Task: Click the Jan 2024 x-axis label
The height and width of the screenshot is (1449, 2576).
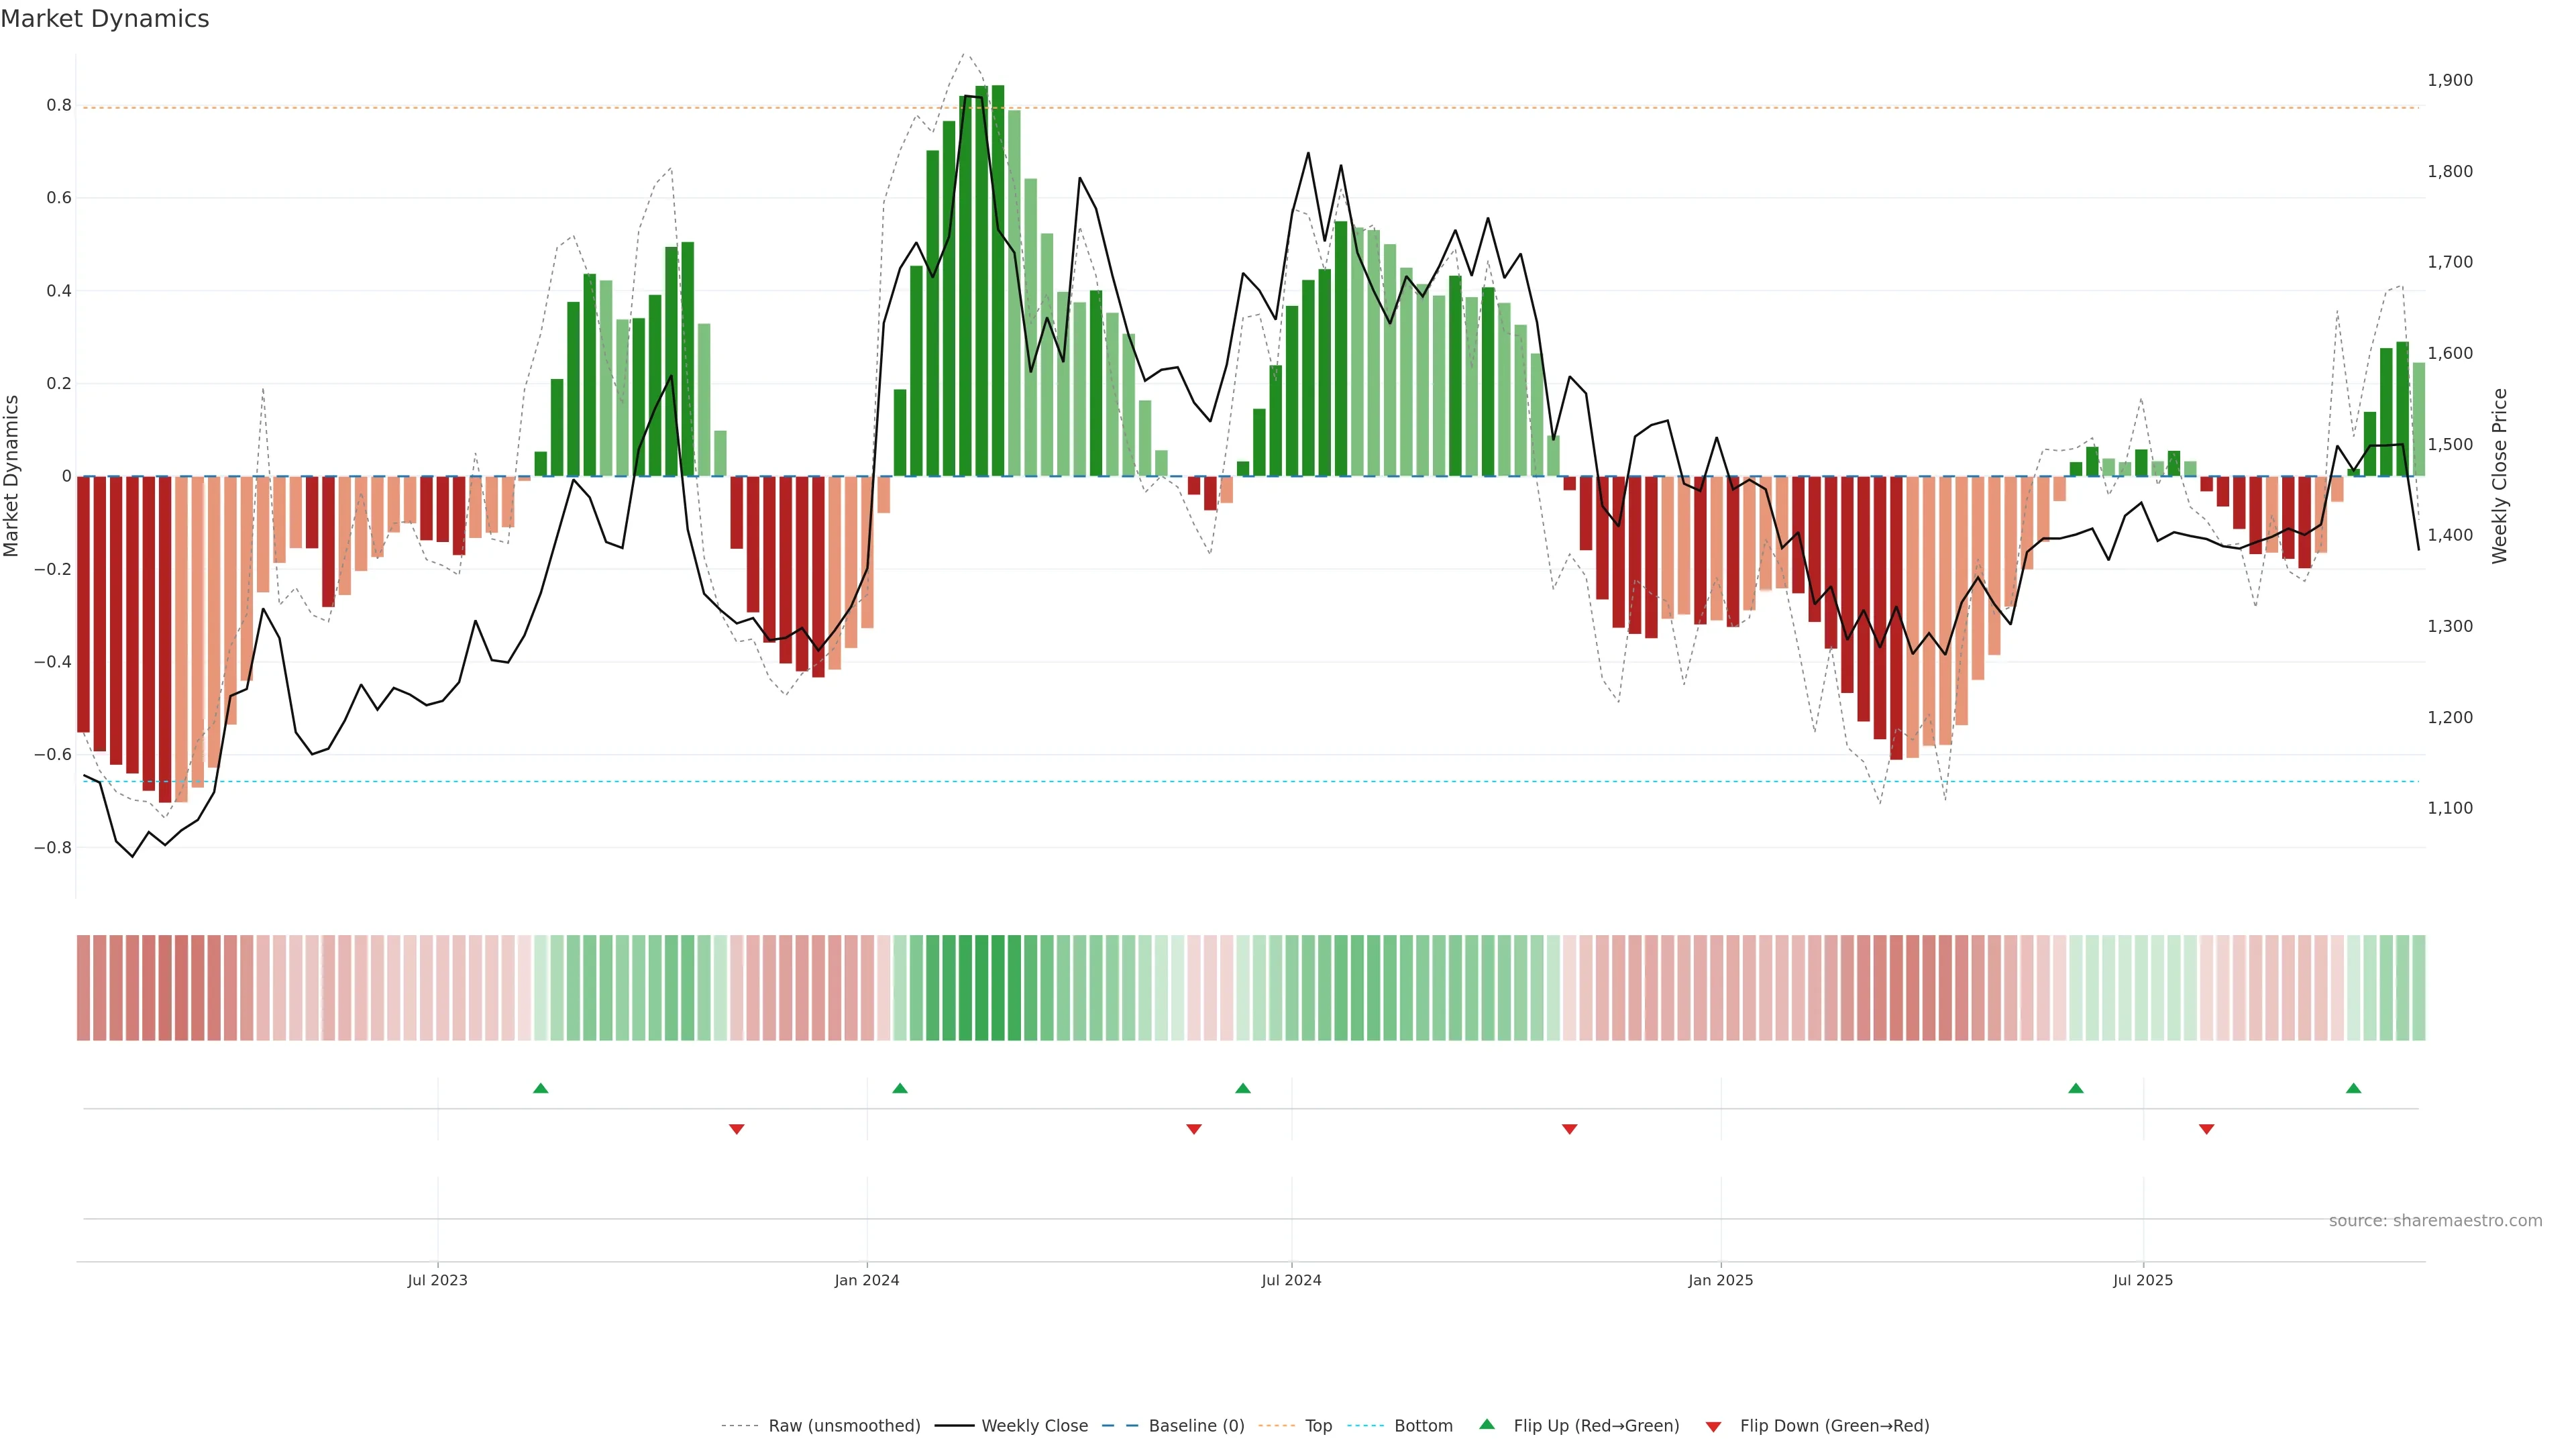Action: 867,1280
